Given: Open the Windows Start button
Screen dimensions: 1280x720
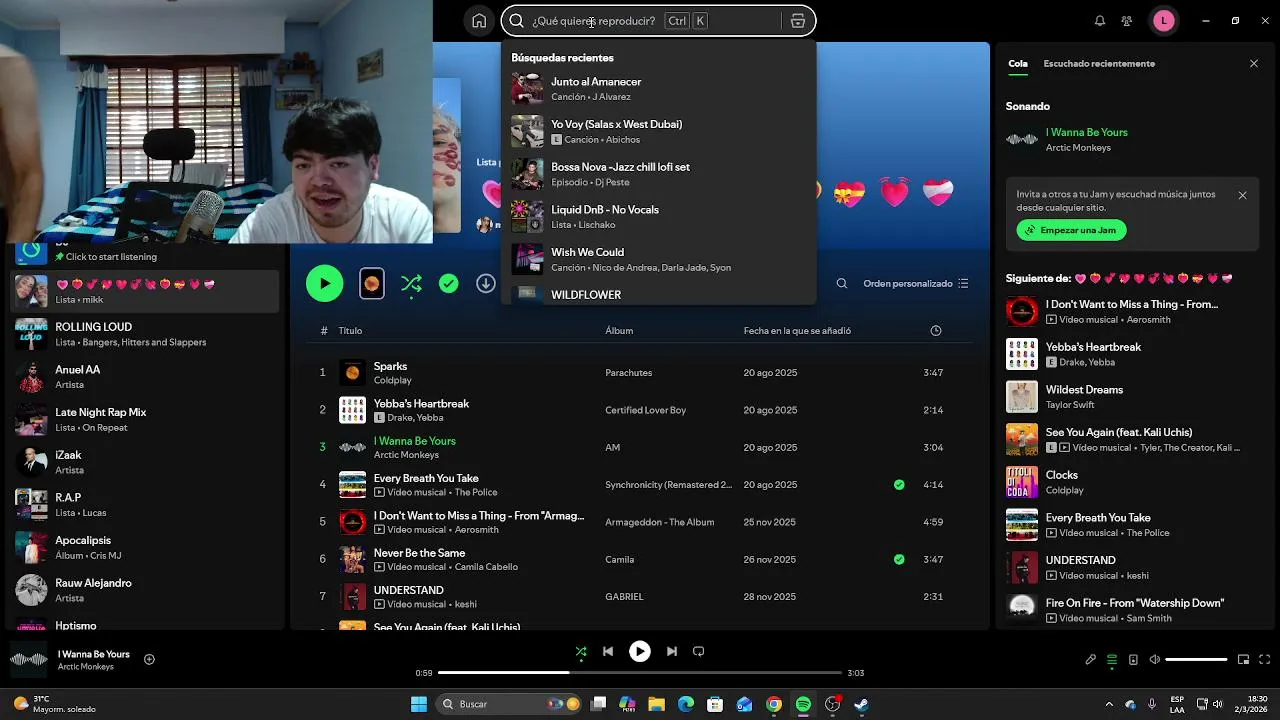Looking at the screenshot, I should pos(419,704).
